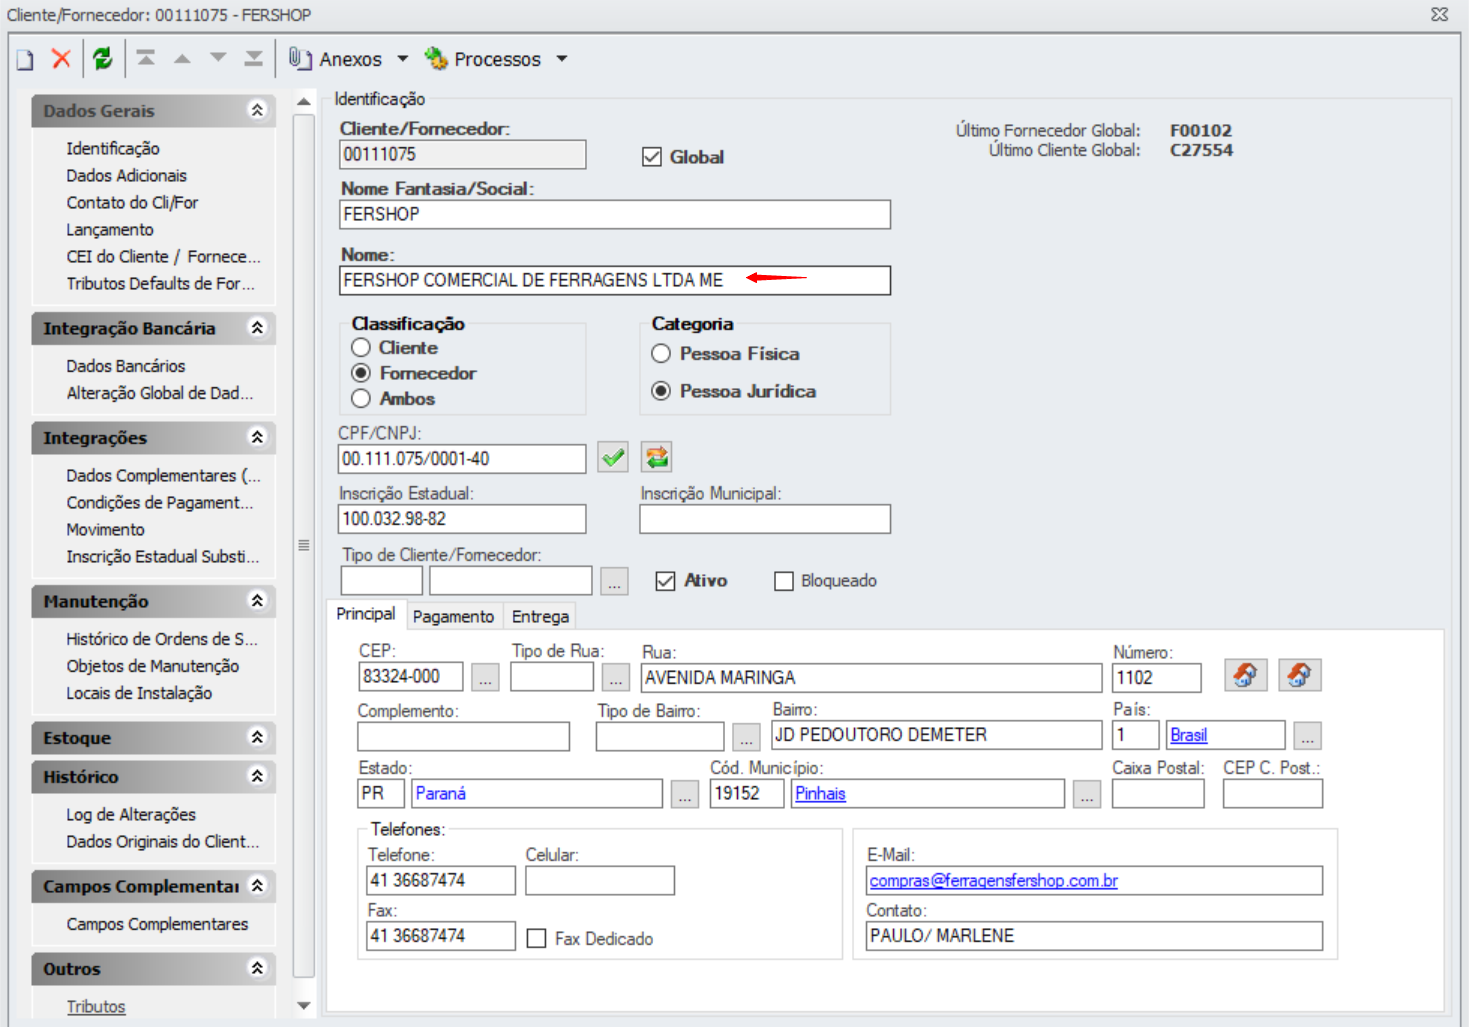
Task: Click the green refresh arrows icon
Action: point(102,59)
